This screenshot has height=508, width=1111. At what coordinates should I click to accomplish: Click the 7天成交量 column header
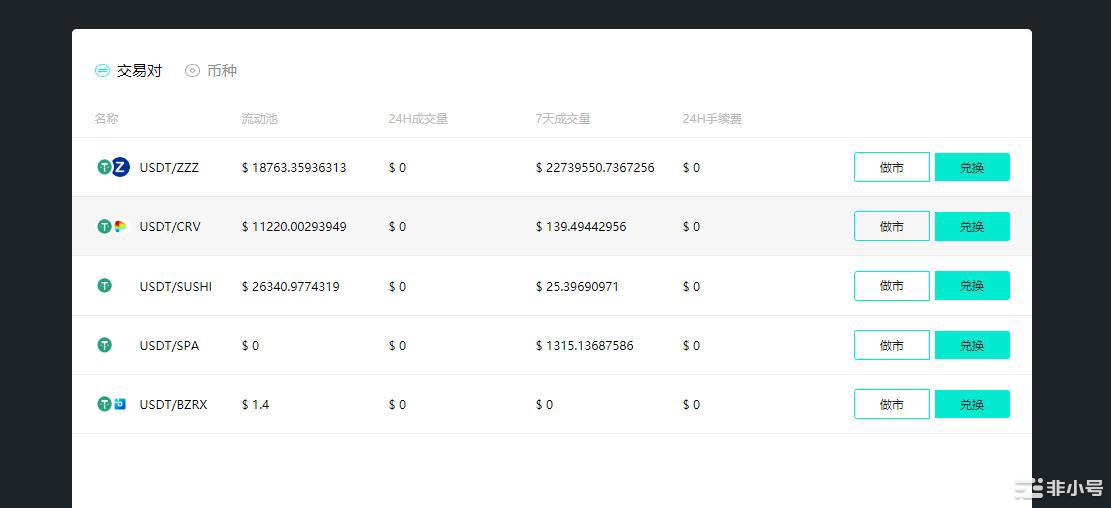tap(563, 118)
